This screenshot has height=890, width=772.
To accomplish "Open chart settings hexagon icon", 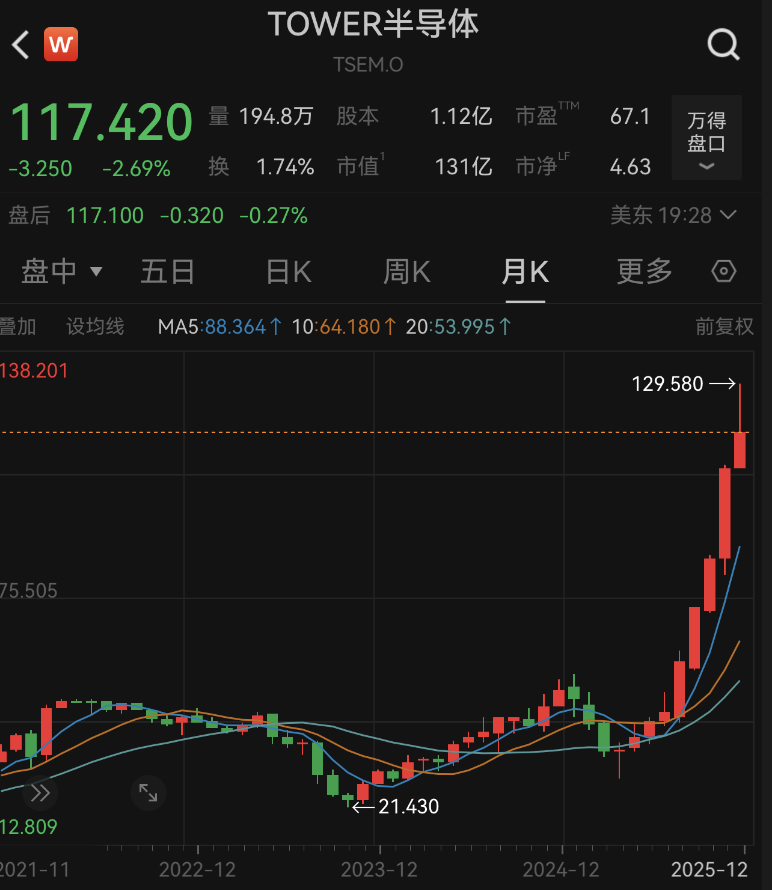I will (724, 271).
